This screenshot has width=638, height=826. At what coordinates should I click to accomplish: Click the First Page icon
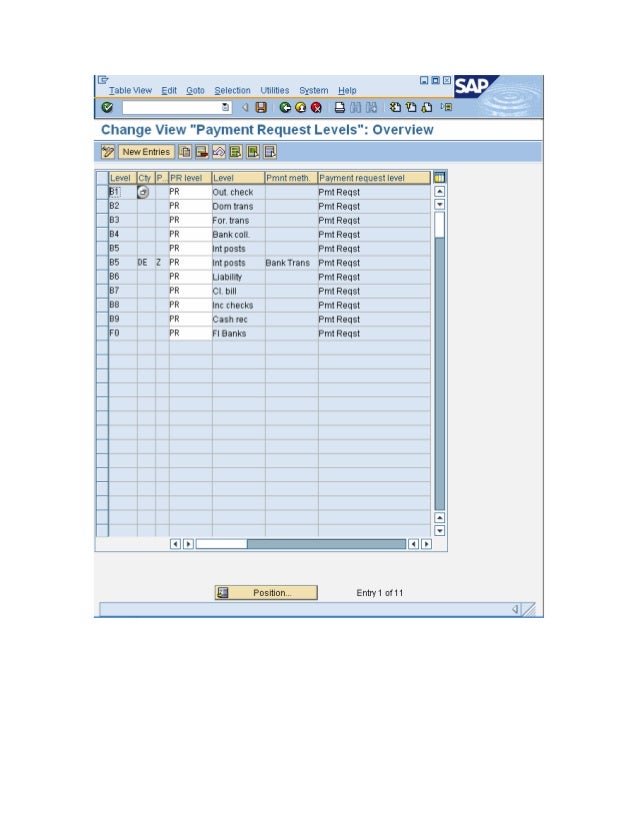click(x=395, y=107)
